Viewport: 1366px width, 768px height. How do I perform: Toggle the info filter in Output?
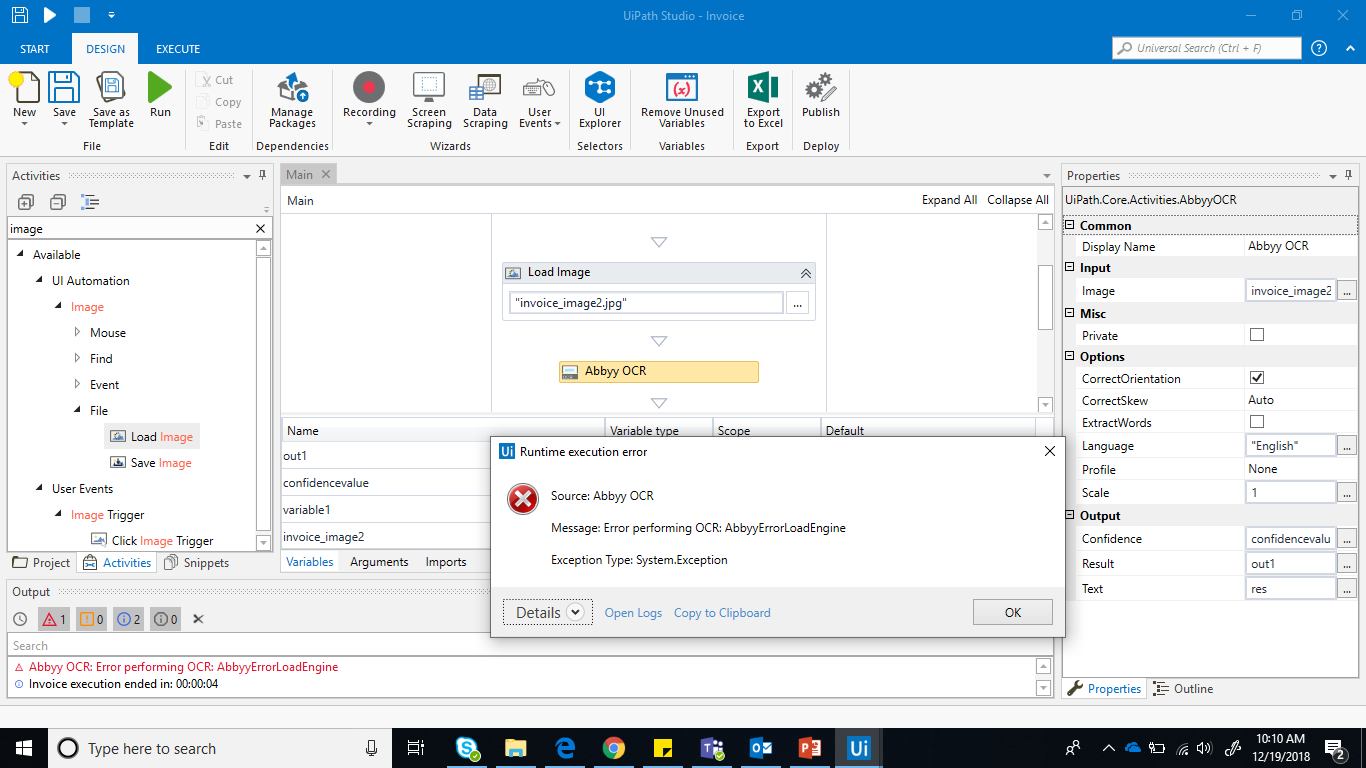128,619
